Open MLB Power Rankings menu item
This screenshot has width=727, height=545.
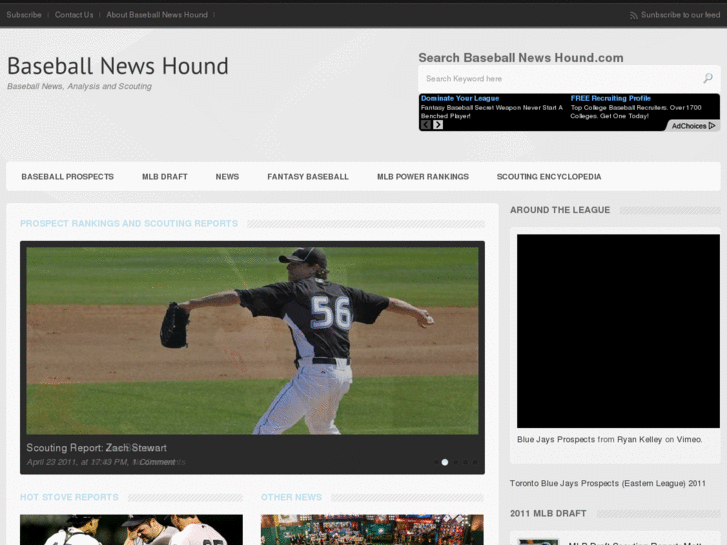[x=423, y=177]
